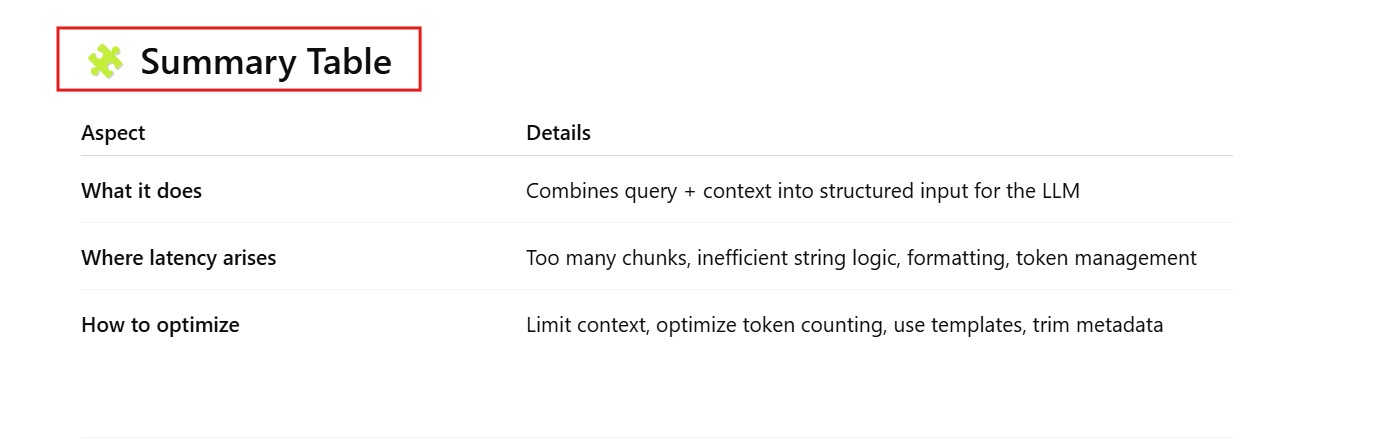Click the plus sign between query and context
This screenshot has height=446, width=1385.
coord(690,191)
